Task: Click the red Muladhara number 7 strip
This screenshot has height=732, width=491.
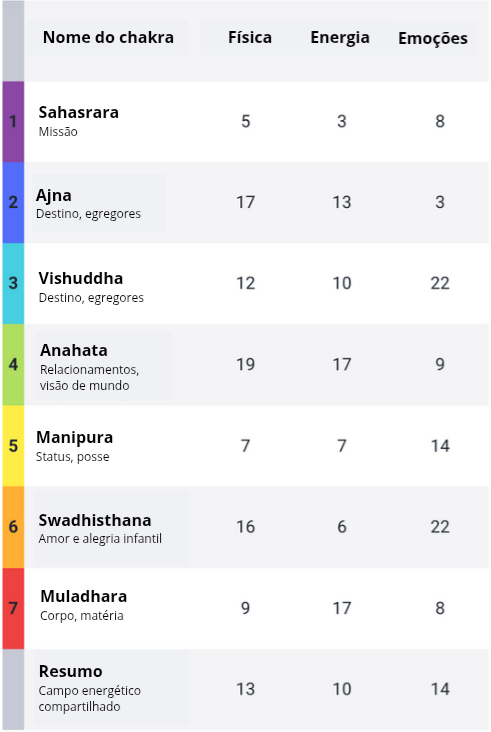Action: point(13,608)
